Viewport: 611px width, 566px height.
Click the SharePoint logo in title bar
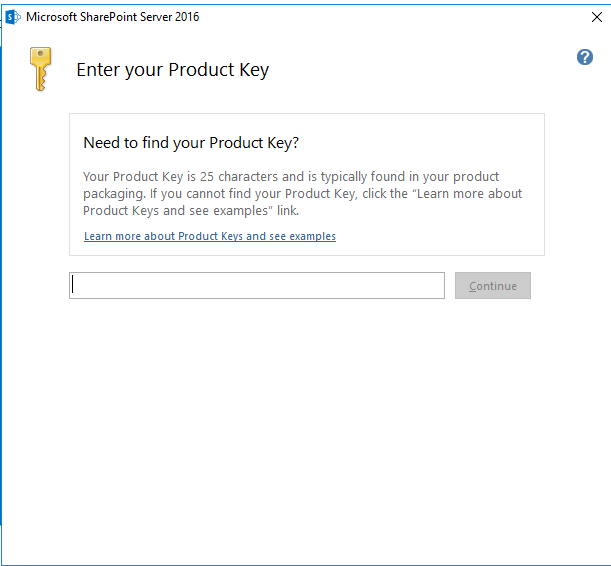[13, 16]
